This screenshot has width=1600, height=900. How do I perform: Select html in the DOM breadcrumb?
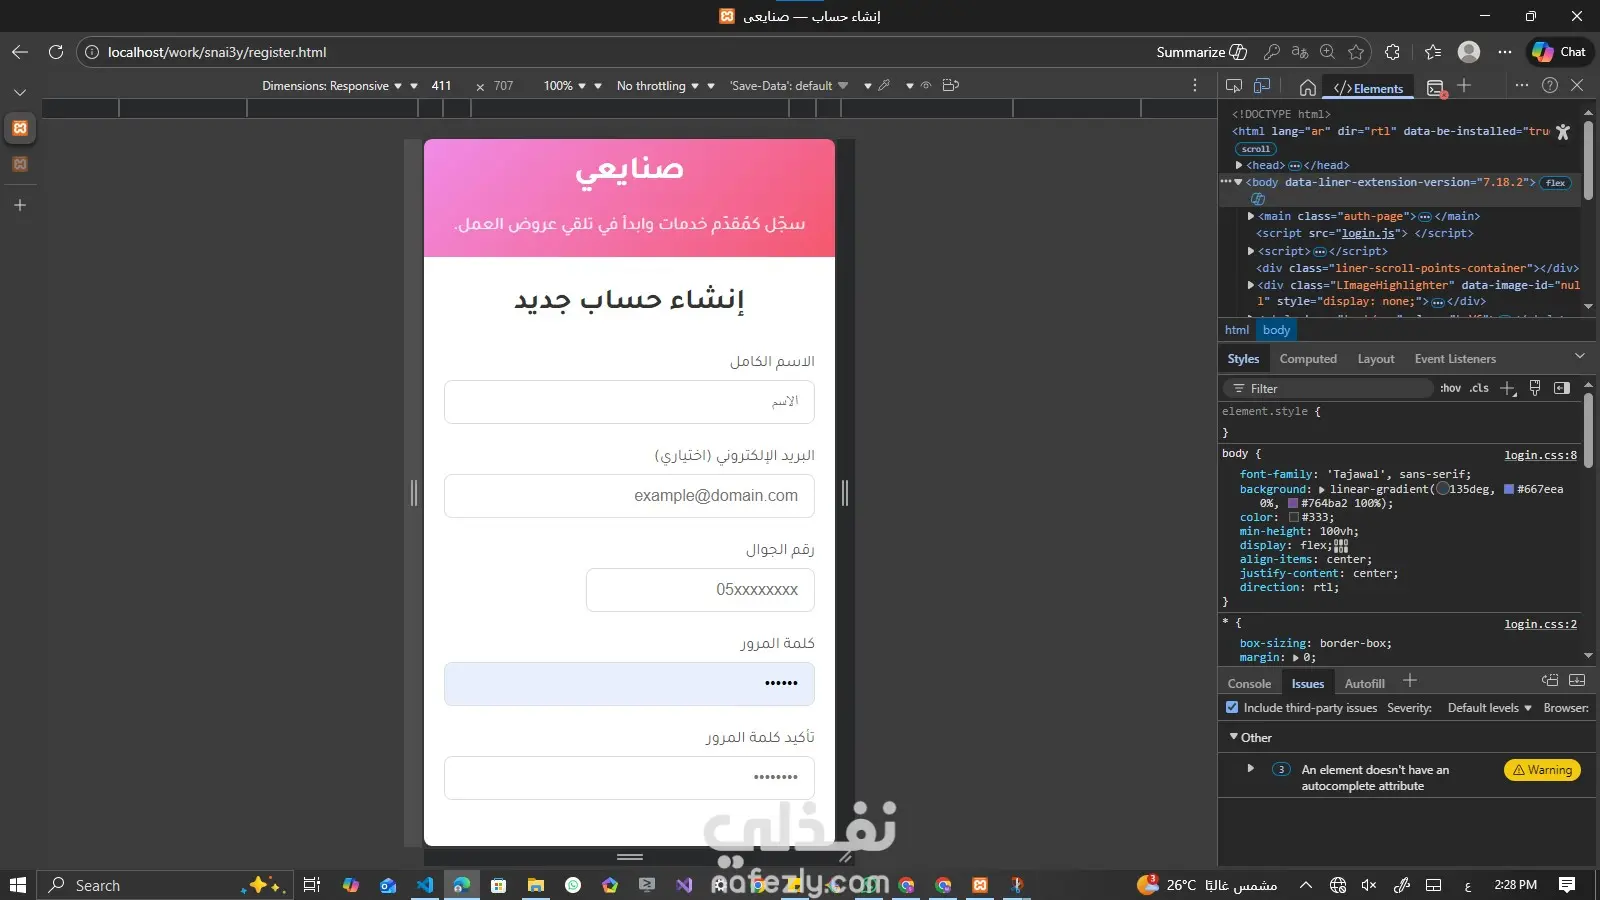pyautogui.click(x=1237, y=330)
